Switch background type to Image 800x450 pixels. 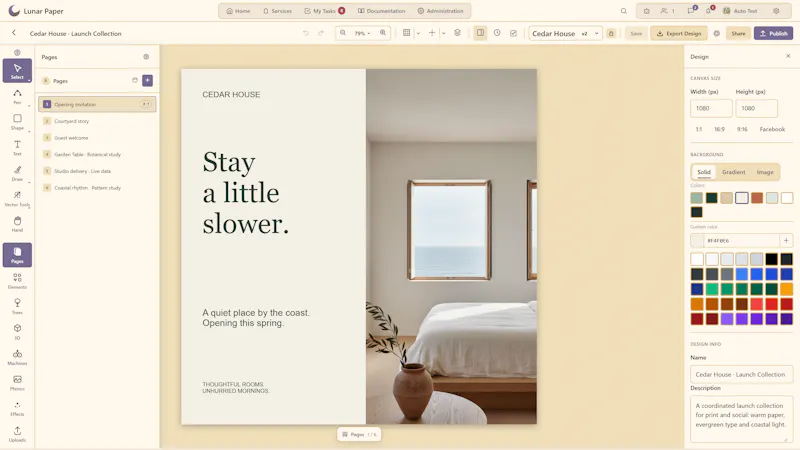tap(765, 172)
